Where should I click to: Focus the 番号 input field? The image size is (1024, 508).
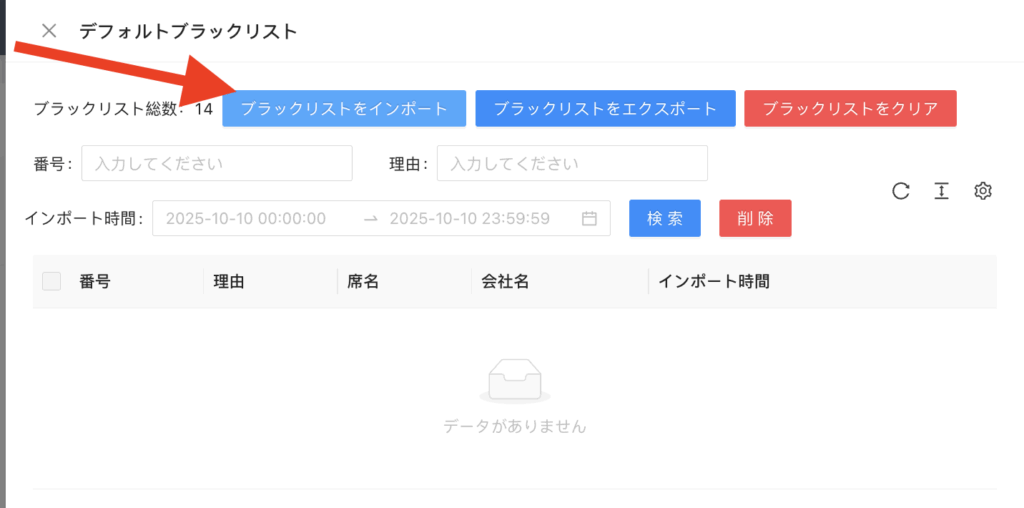tap(216, 163)
